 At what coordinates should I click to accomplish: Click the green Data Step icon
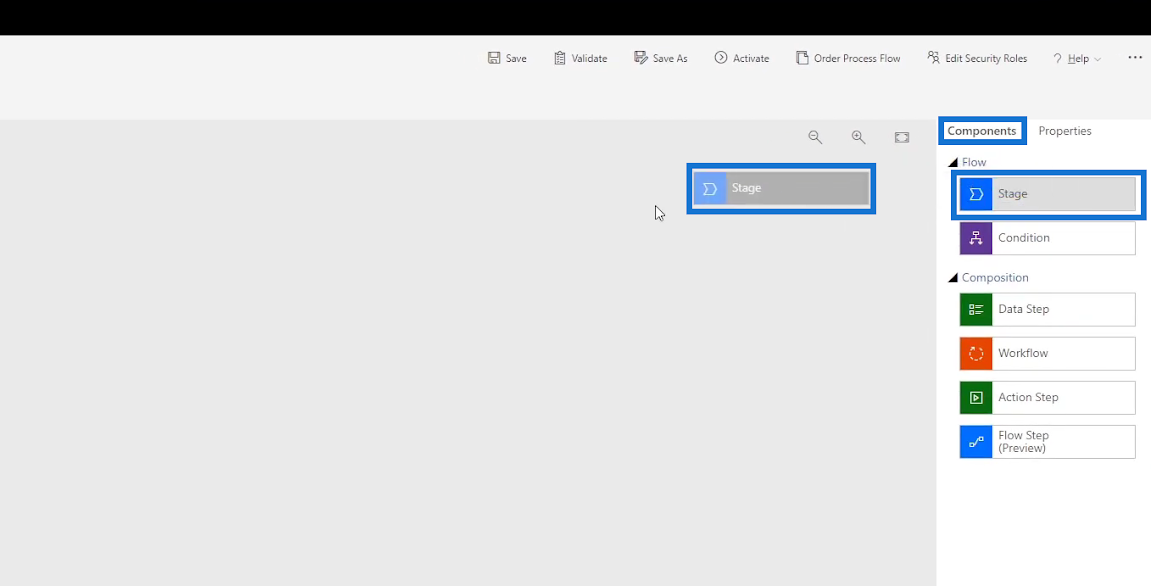click(x=976, y=309)
